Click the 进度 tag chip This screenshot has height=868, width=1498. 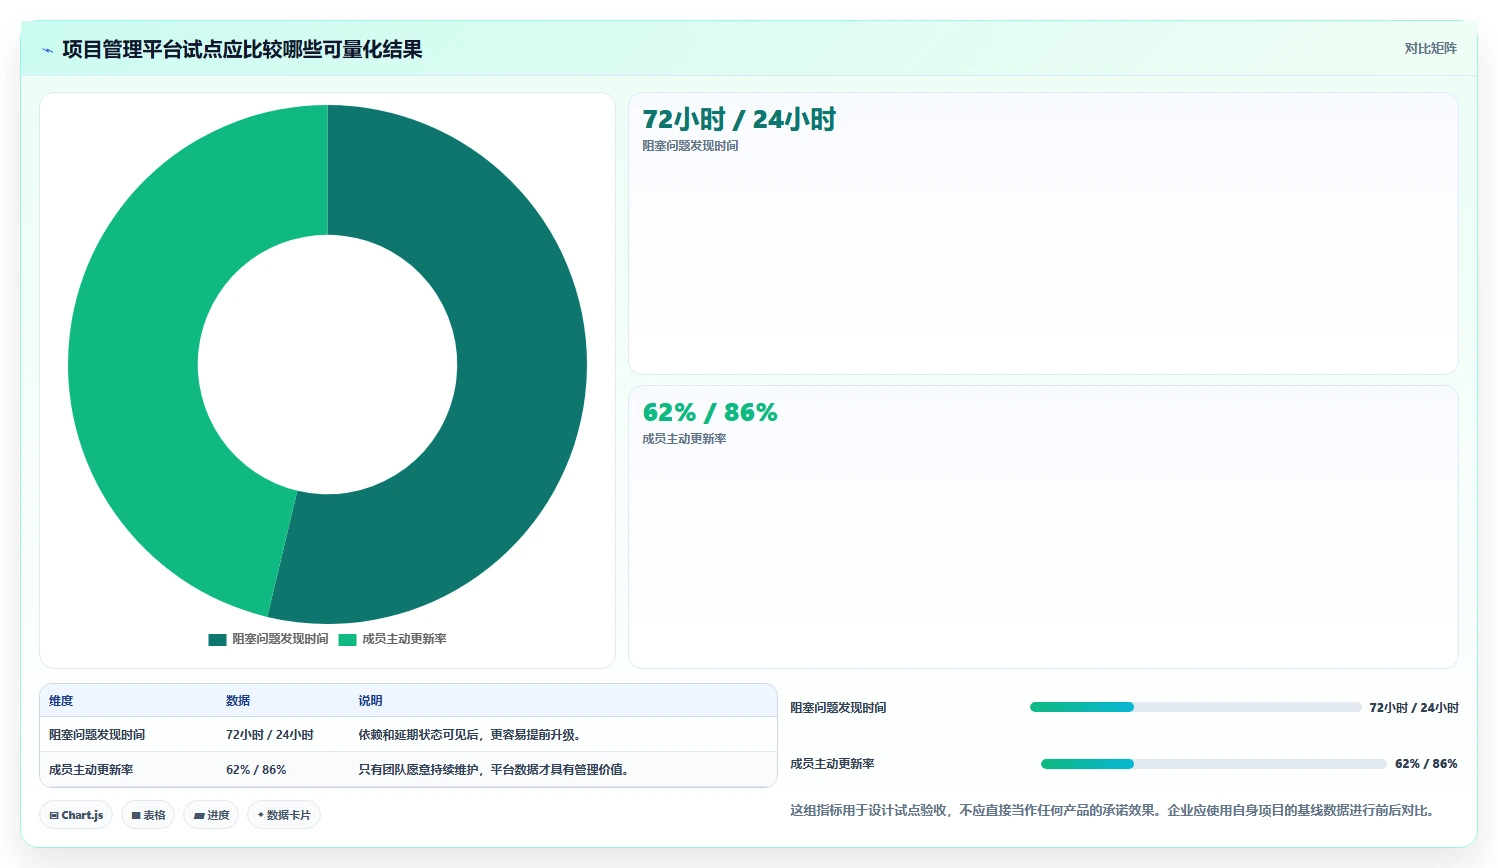tap(211, 815)
